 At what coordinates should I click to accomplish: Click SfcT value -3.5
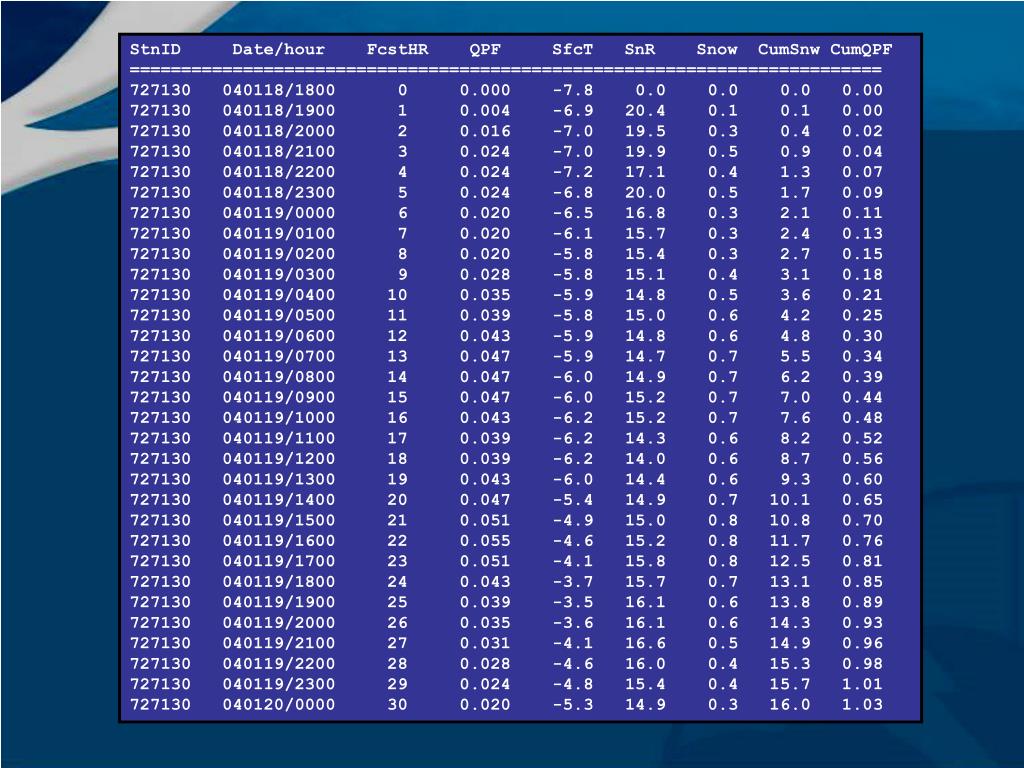pos(573,601)
